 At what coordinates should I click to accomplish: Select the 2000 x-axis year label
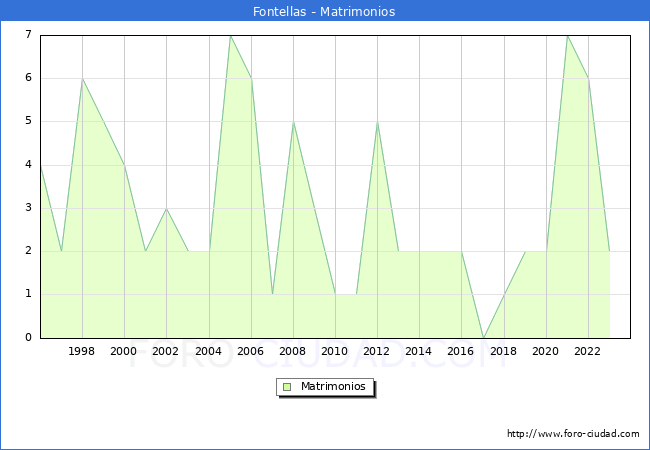tap(123, 351)
